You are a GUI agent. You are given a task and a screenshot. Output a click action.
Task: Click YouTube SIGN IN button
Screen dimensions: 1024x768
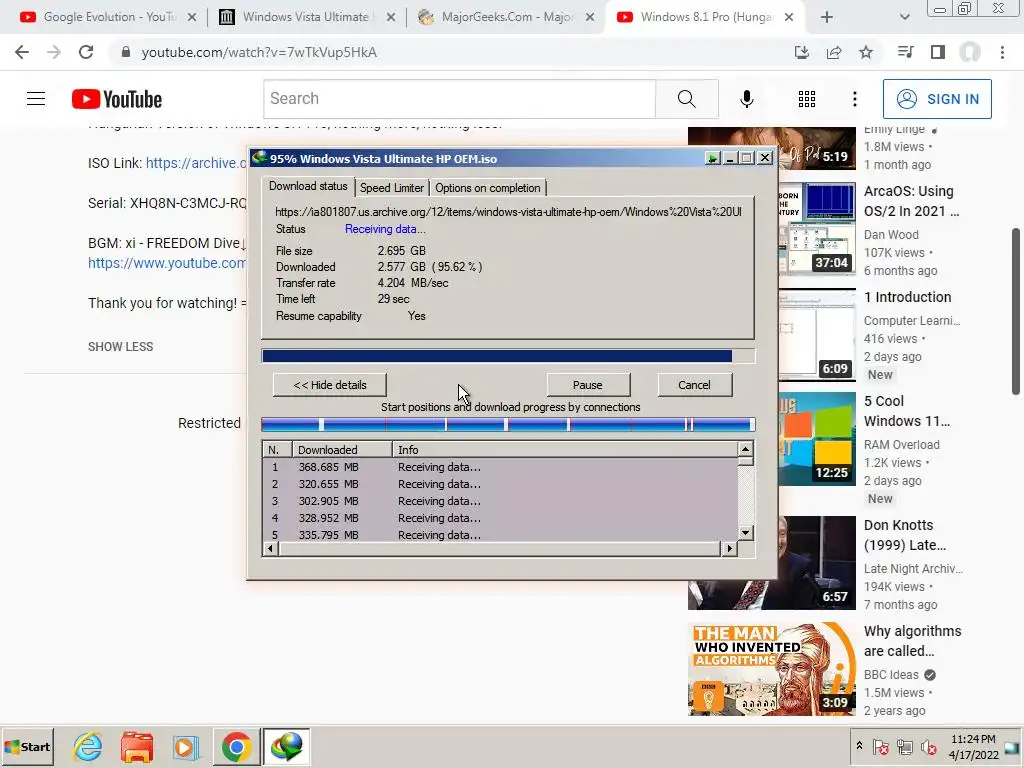point(937,99)
